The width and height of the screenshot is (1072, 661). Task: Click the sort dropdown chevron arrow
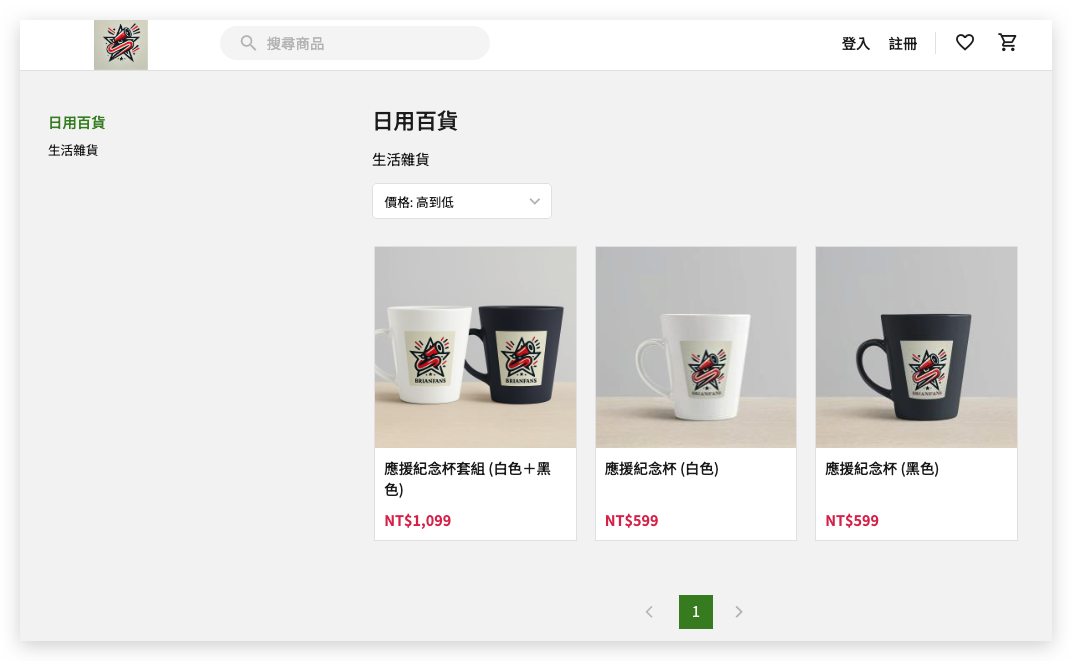click(535, 201)
